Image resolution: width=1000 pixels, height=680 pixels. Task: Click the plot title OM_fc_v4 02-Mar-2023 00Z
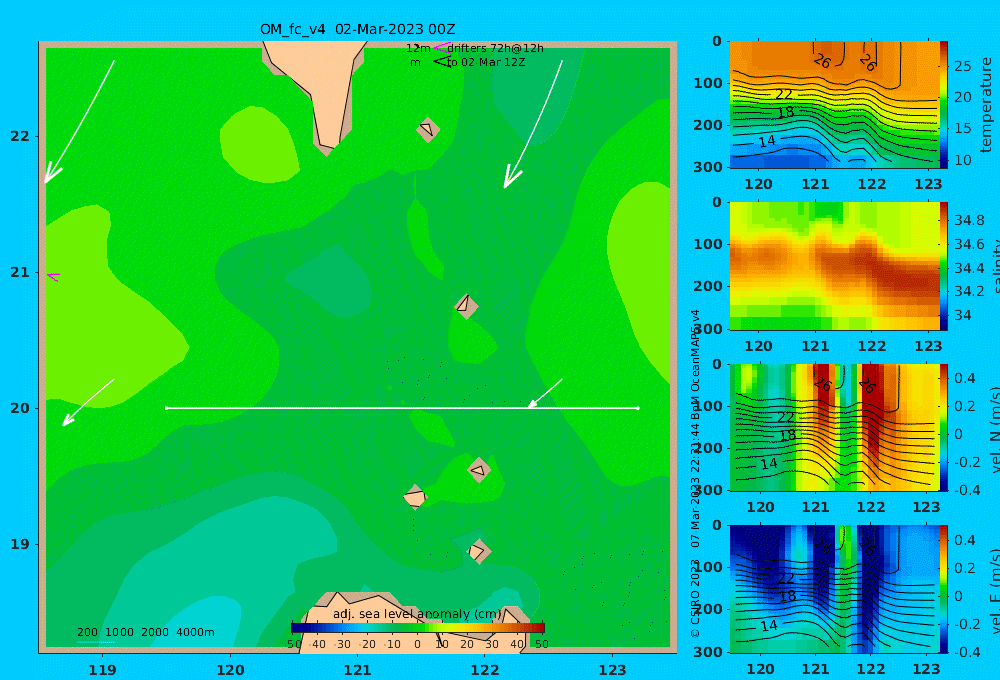[x=358, y=29]
